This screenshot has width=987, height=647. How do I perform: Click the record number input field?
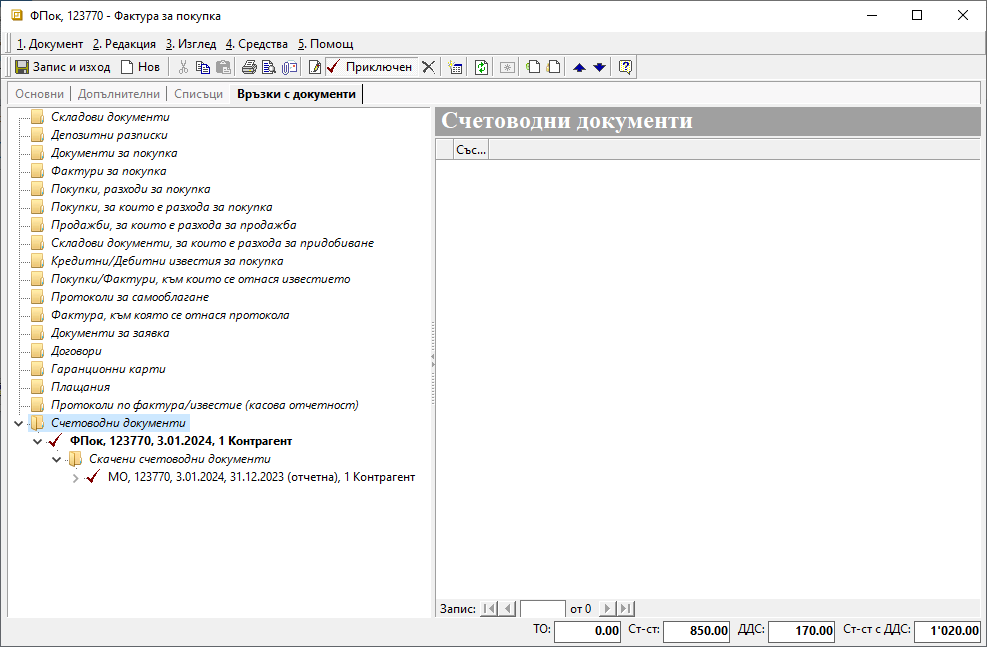pos(543,608)
